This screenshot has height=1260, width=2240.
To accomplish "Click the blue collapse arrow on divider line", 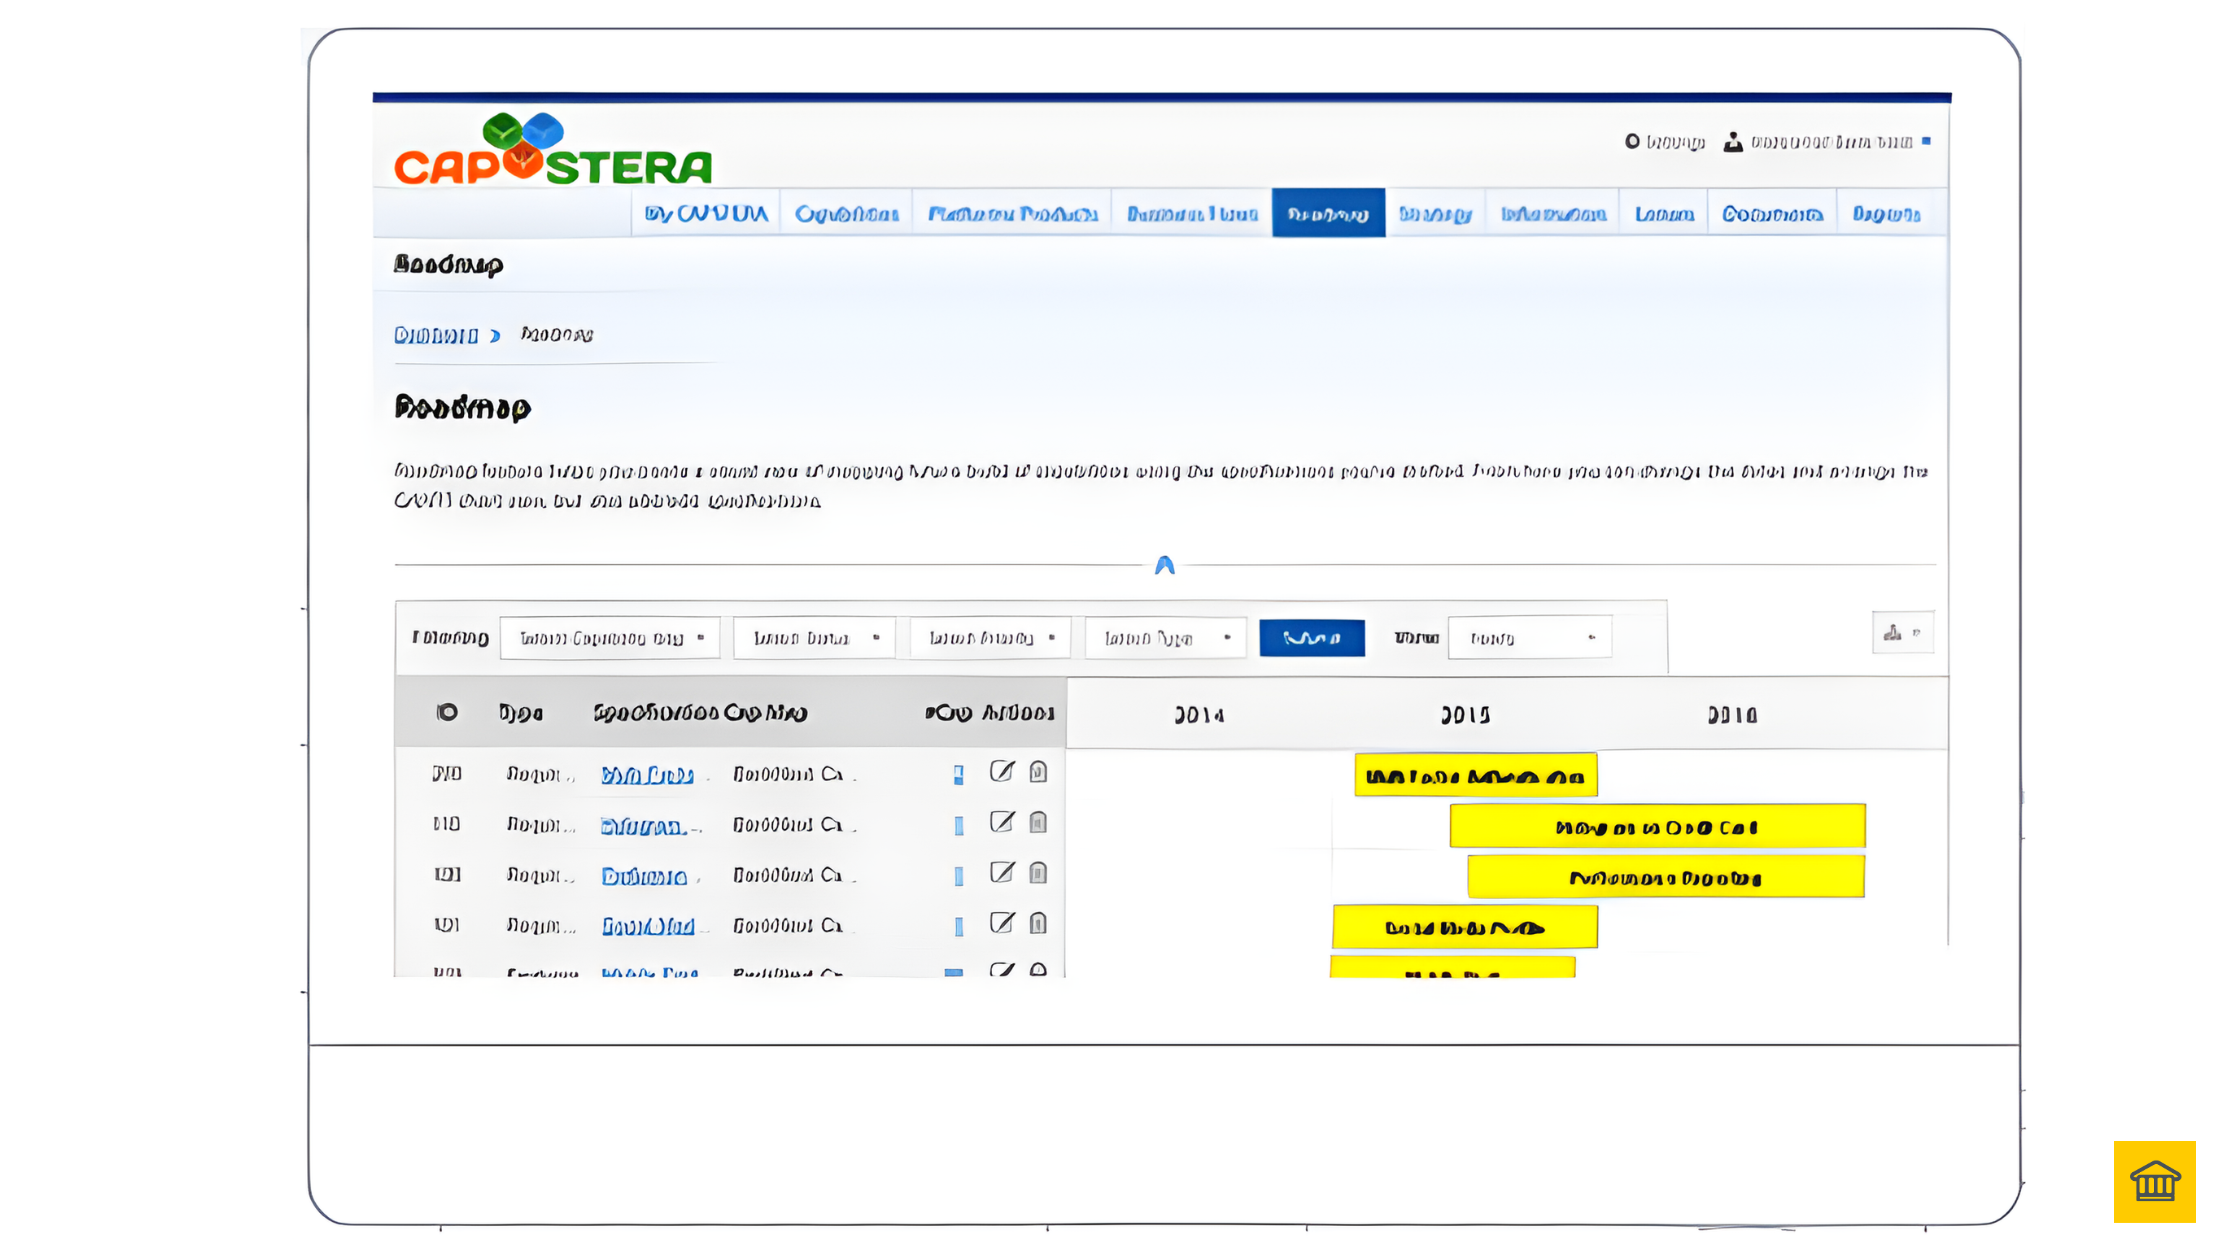I will pos(1164,566).
